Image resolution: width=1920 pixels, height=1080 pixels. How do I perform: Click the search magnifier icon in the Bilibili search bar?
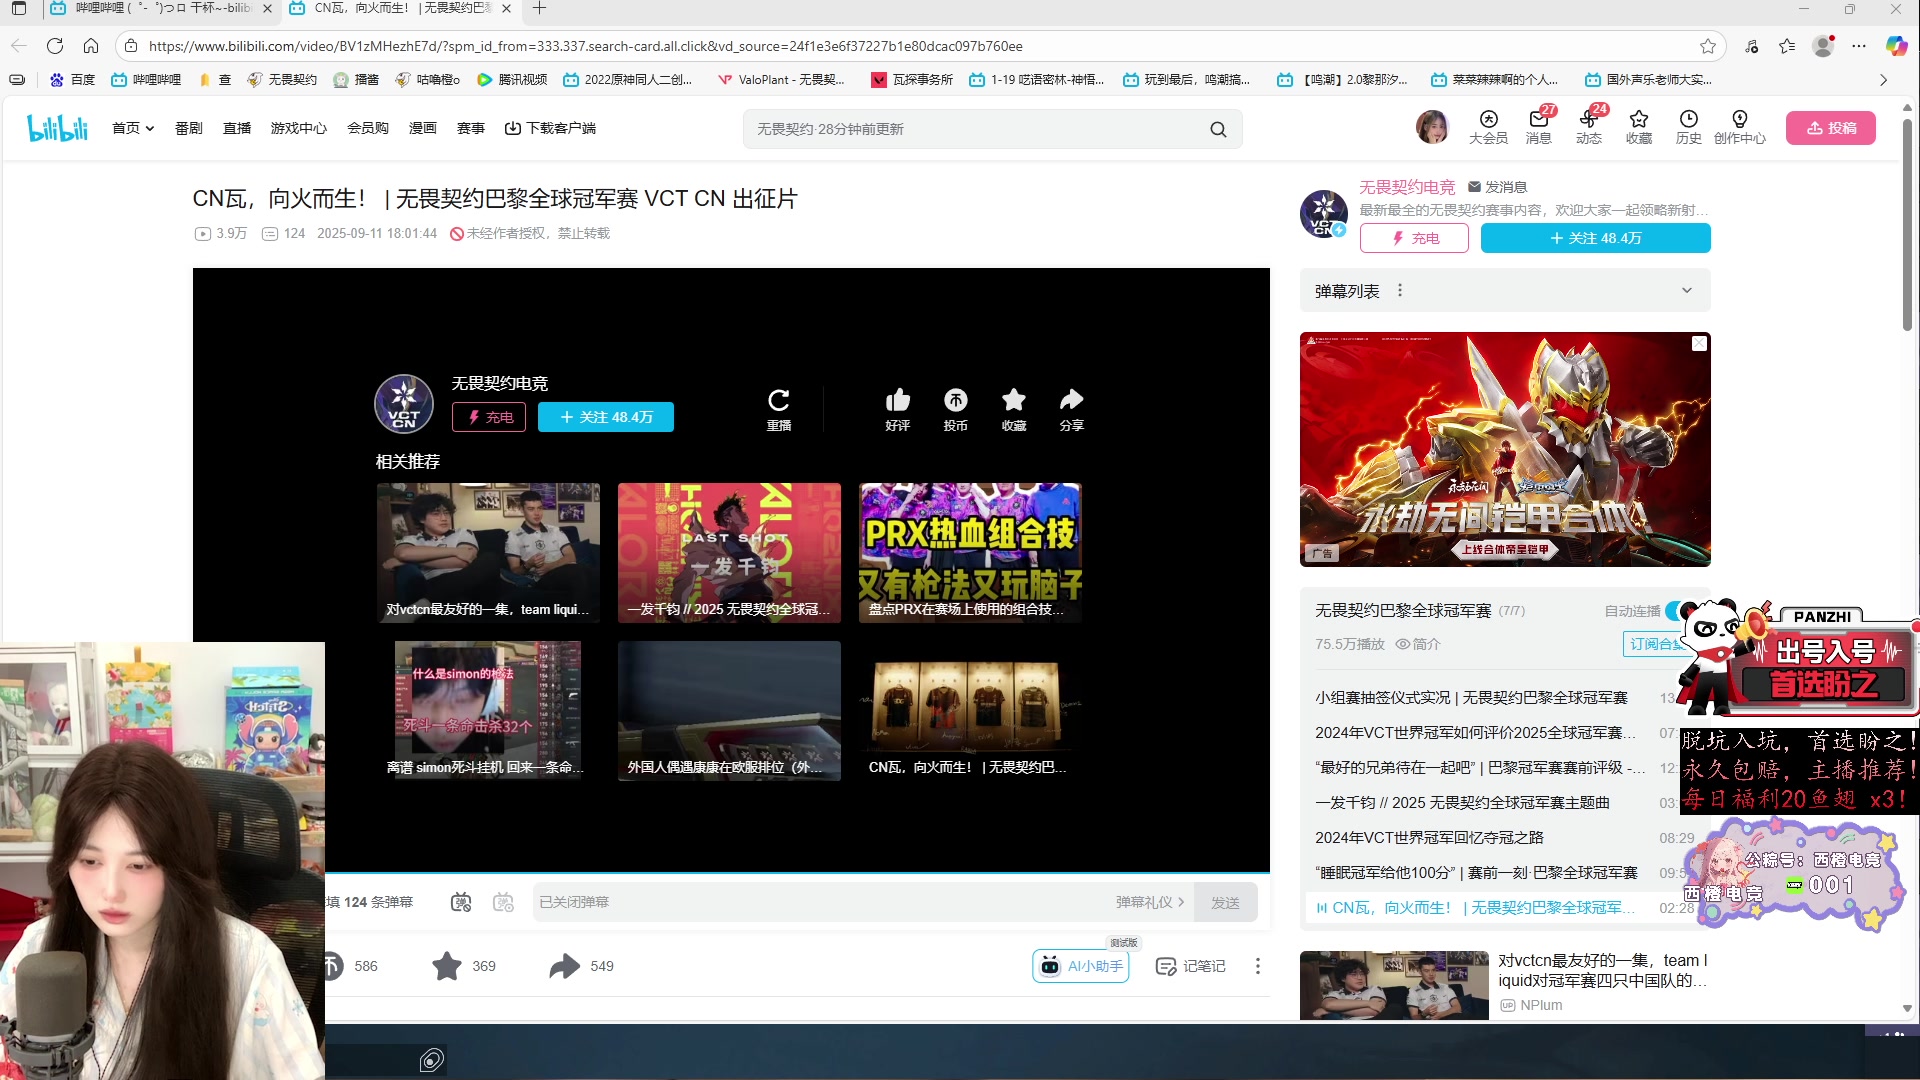pos(1218,129)
